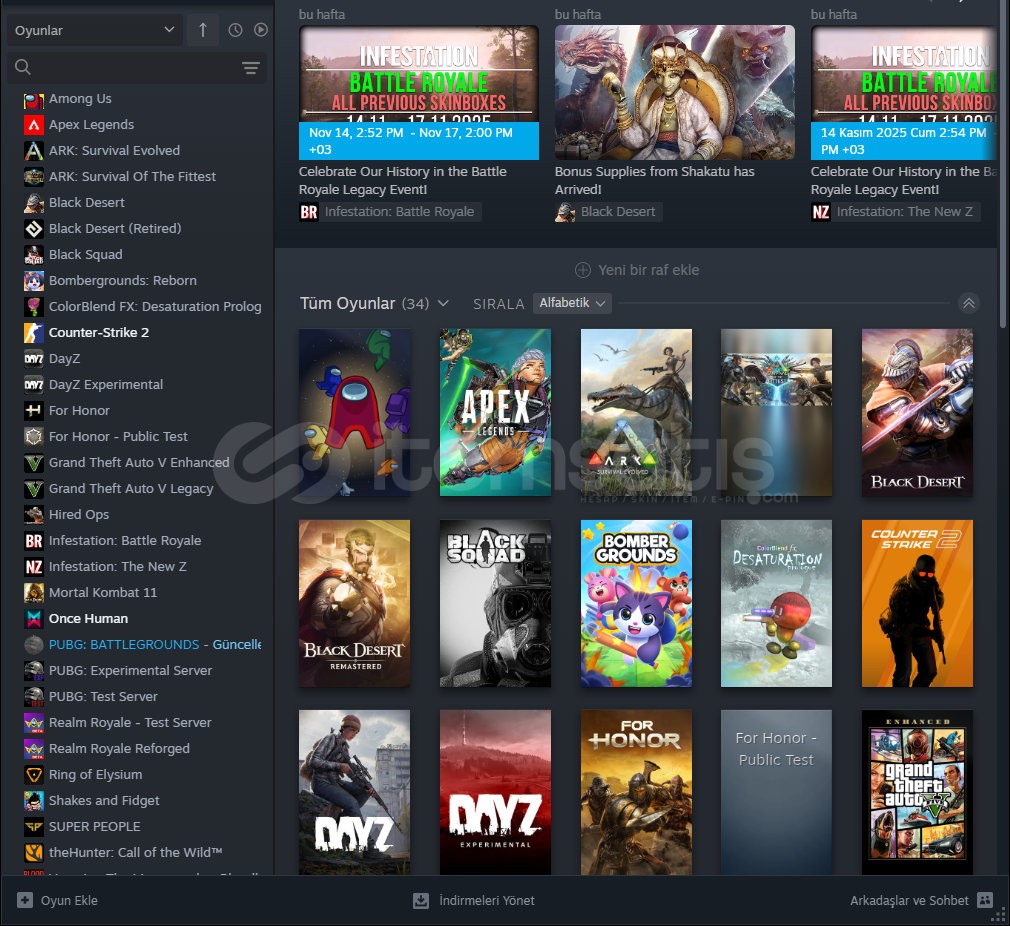
Task: Open the Counter-Strike 2 cover art
Action: (917, 603)
